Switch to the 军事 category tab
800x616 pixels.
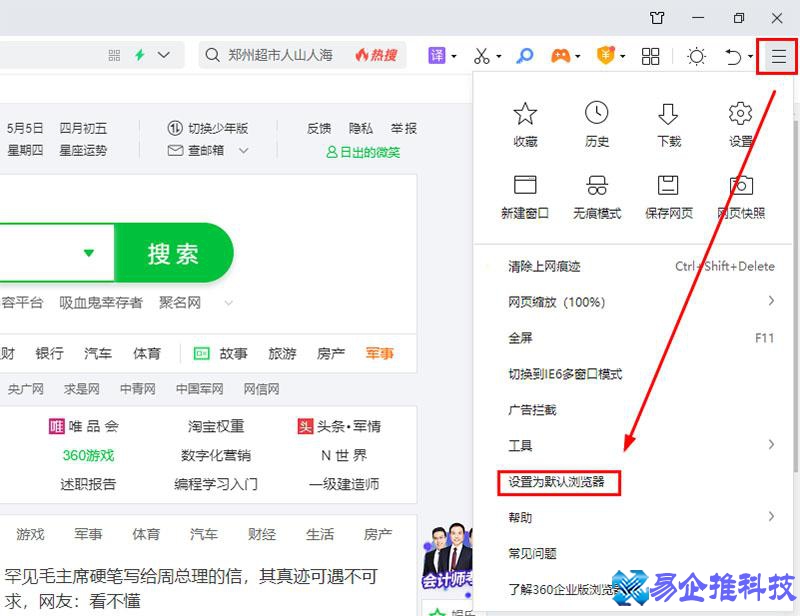(379, 353)
